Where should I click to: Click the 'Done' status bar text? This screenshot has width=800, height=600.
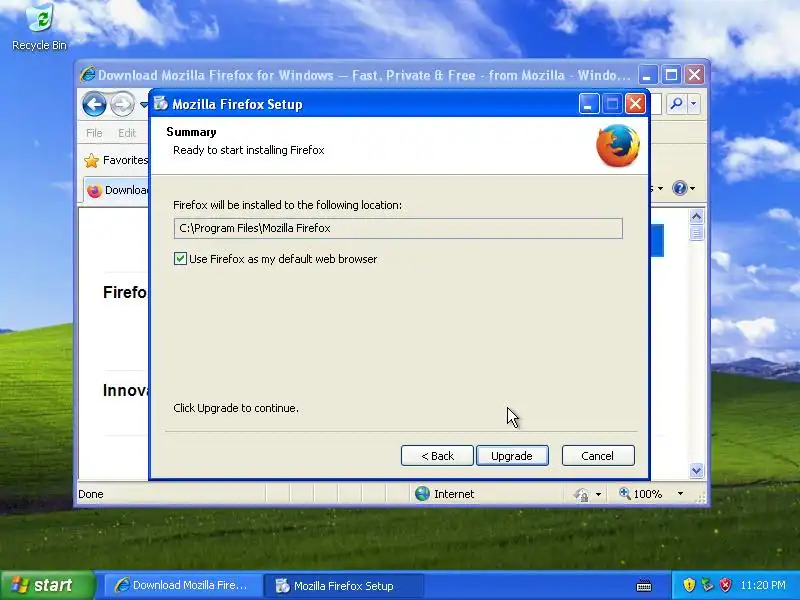click(x=91, y=494)
